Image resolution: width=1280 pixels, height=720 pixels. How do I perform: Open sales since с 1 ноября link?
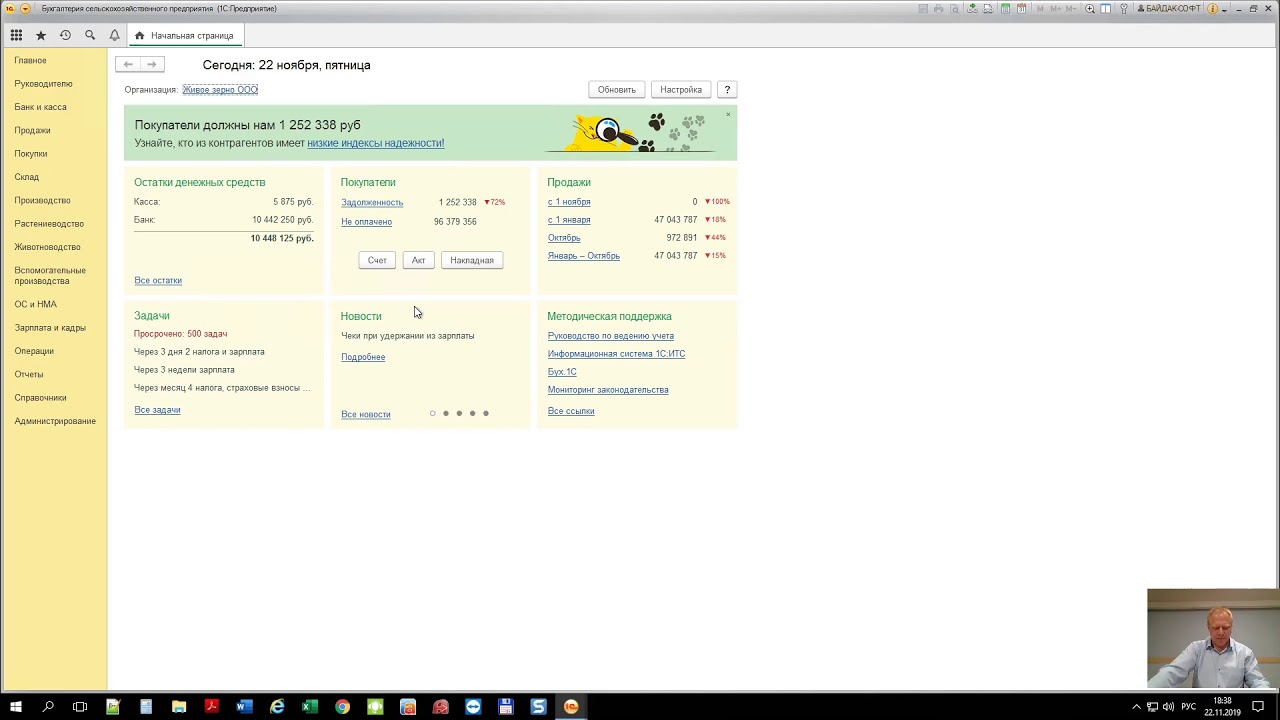(x=569, y=202)
